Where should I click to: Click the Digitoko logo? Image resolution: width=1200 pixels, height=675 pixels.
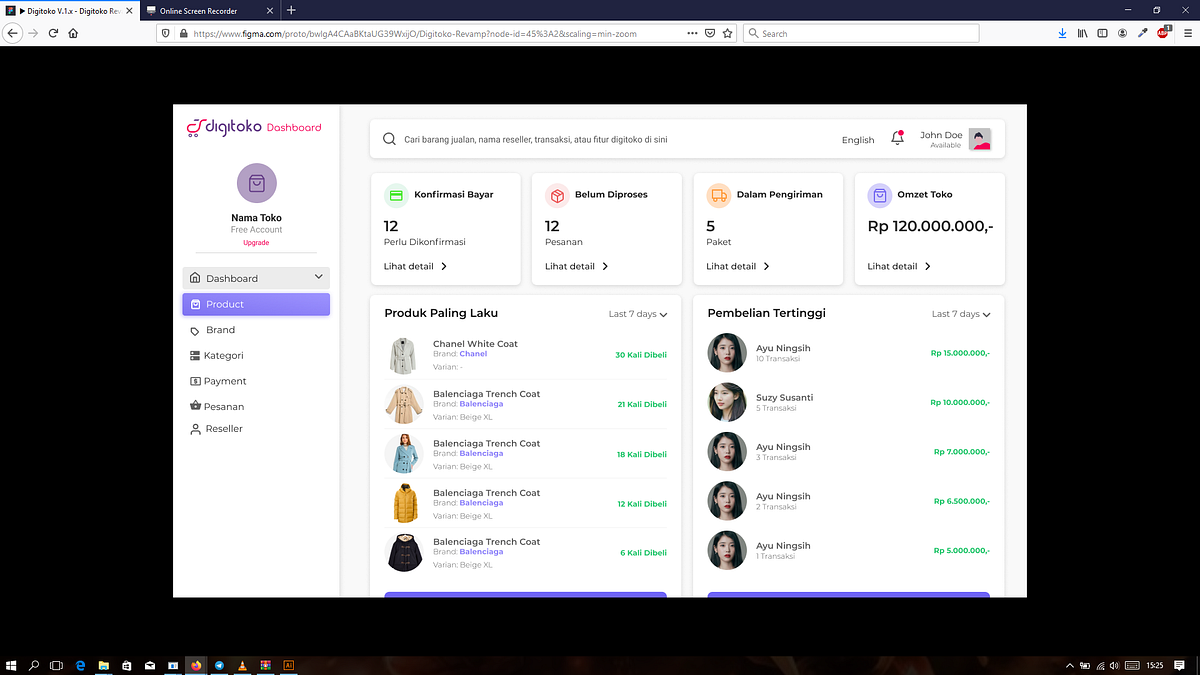coord(254,127)
